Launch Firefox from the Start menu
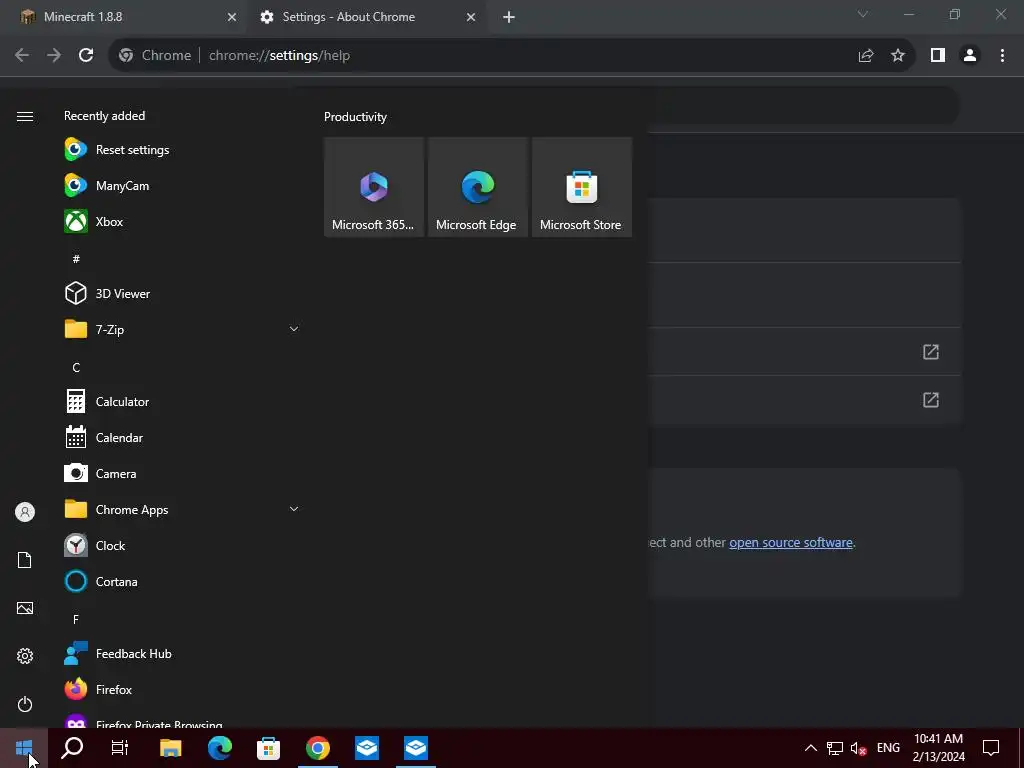Image resolution: width=1024 pixels, height=768 pixels. pyautogui.click(x=182, y=690)
